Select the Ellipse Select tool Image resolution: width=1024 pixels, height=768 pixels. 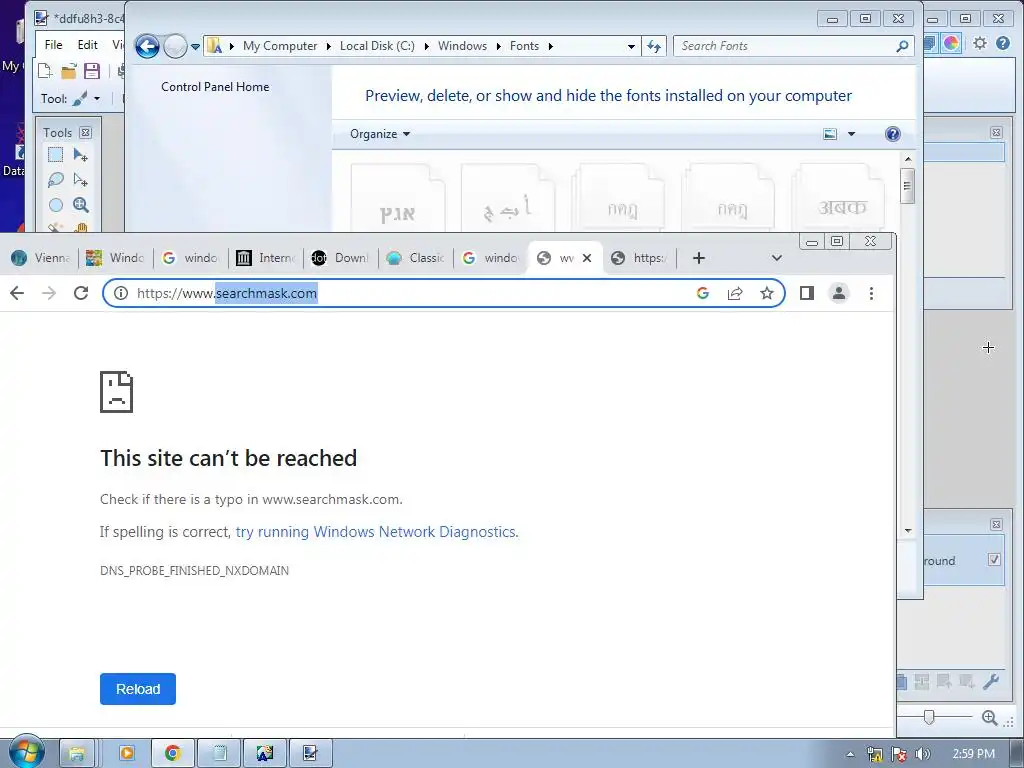pyautogui.click(x=56, y=205)
